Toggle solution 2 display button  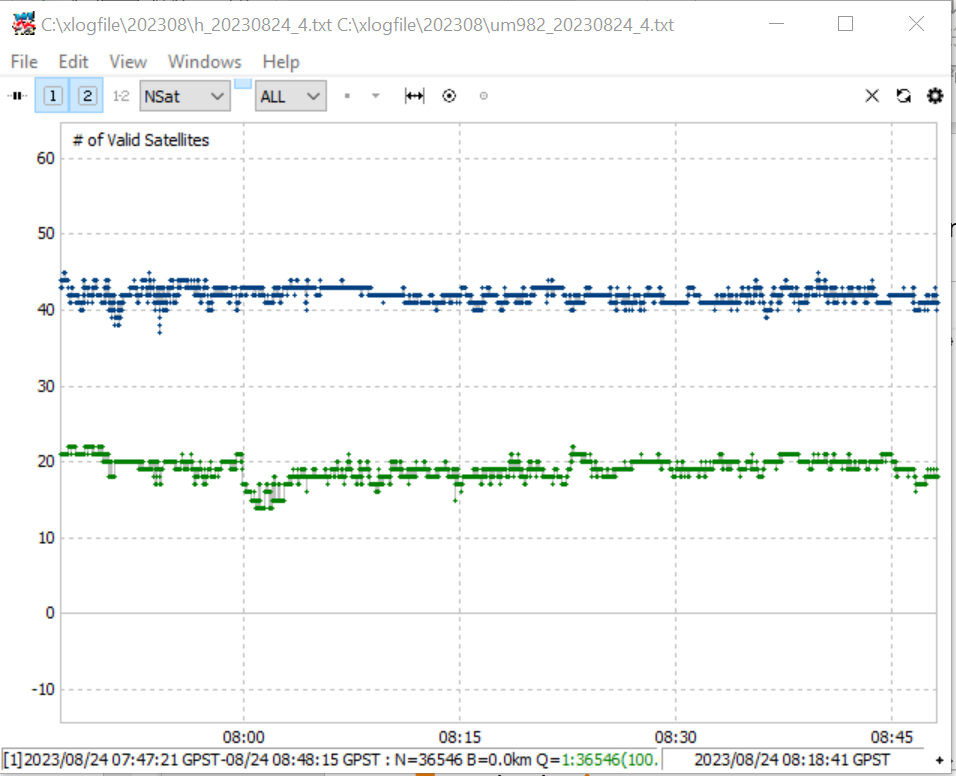[87, 96]
